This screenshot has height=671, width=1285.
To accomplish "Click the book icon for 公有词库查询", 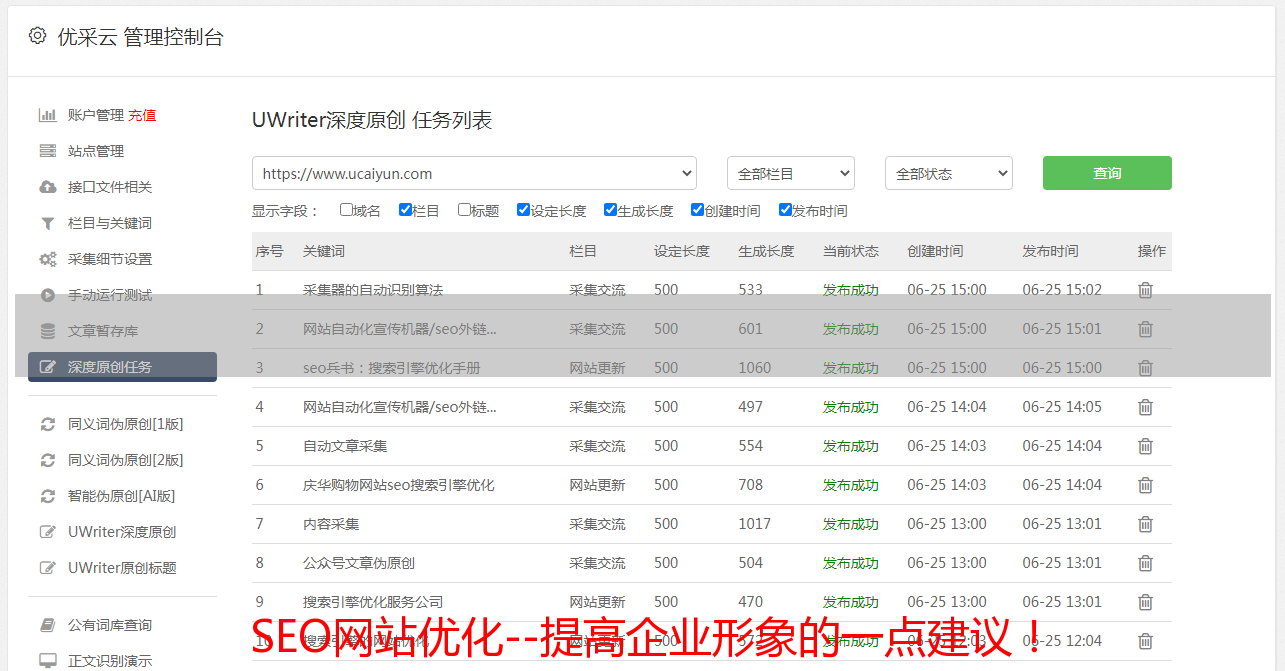I will [47, 625].
